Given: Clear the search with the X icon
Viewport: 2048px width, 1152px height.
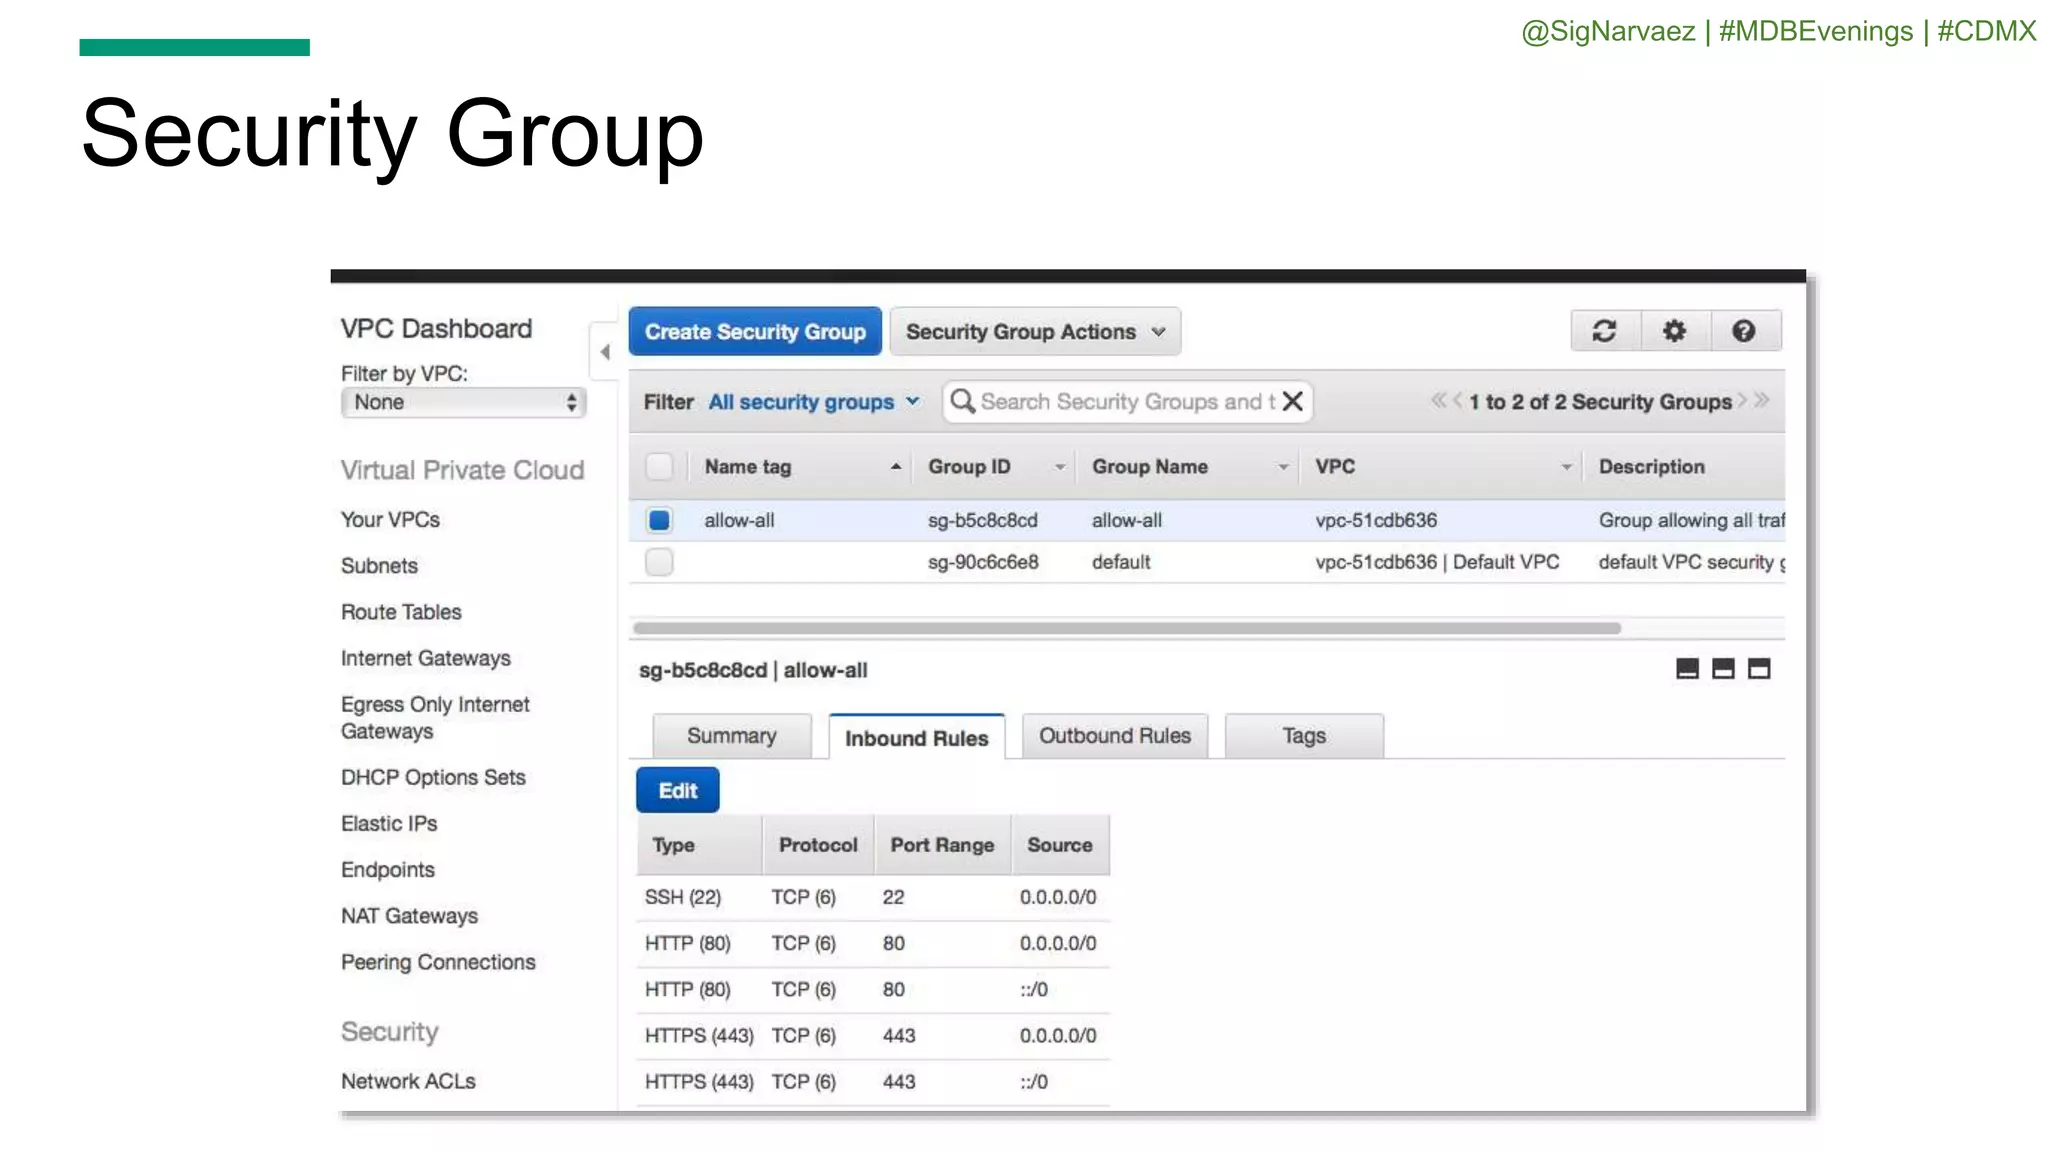Looking at the screenshot, I should click(x=1292, y=401).
